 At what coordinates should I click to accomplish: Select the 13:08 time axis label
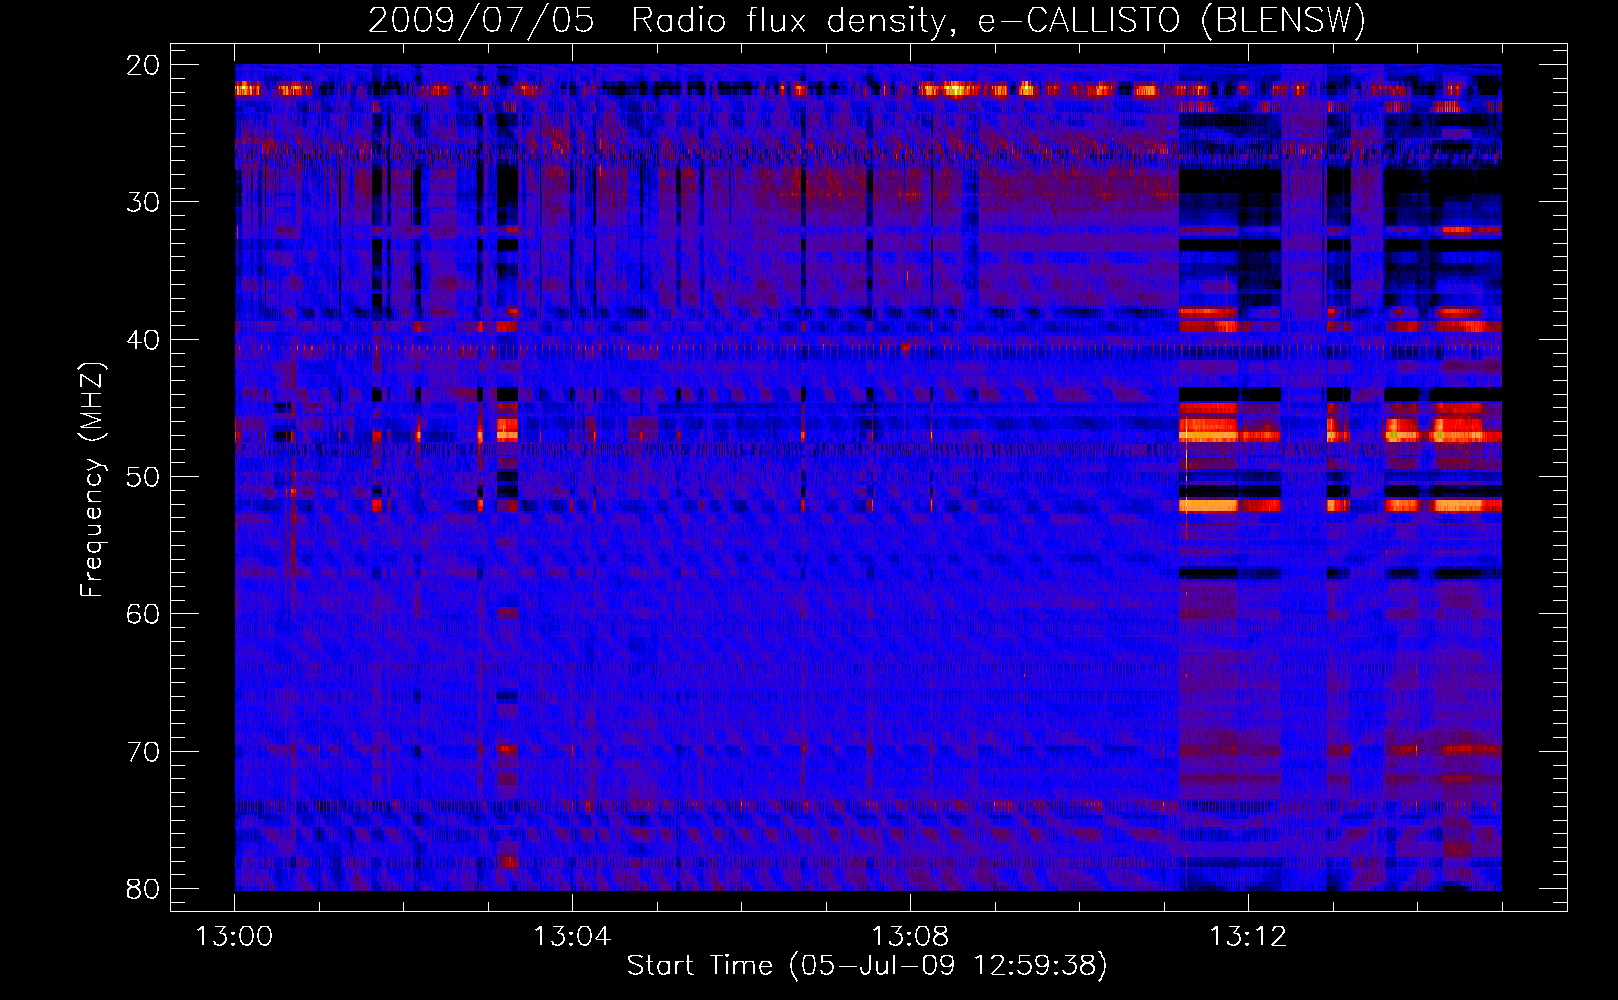(x=910, y=937)
